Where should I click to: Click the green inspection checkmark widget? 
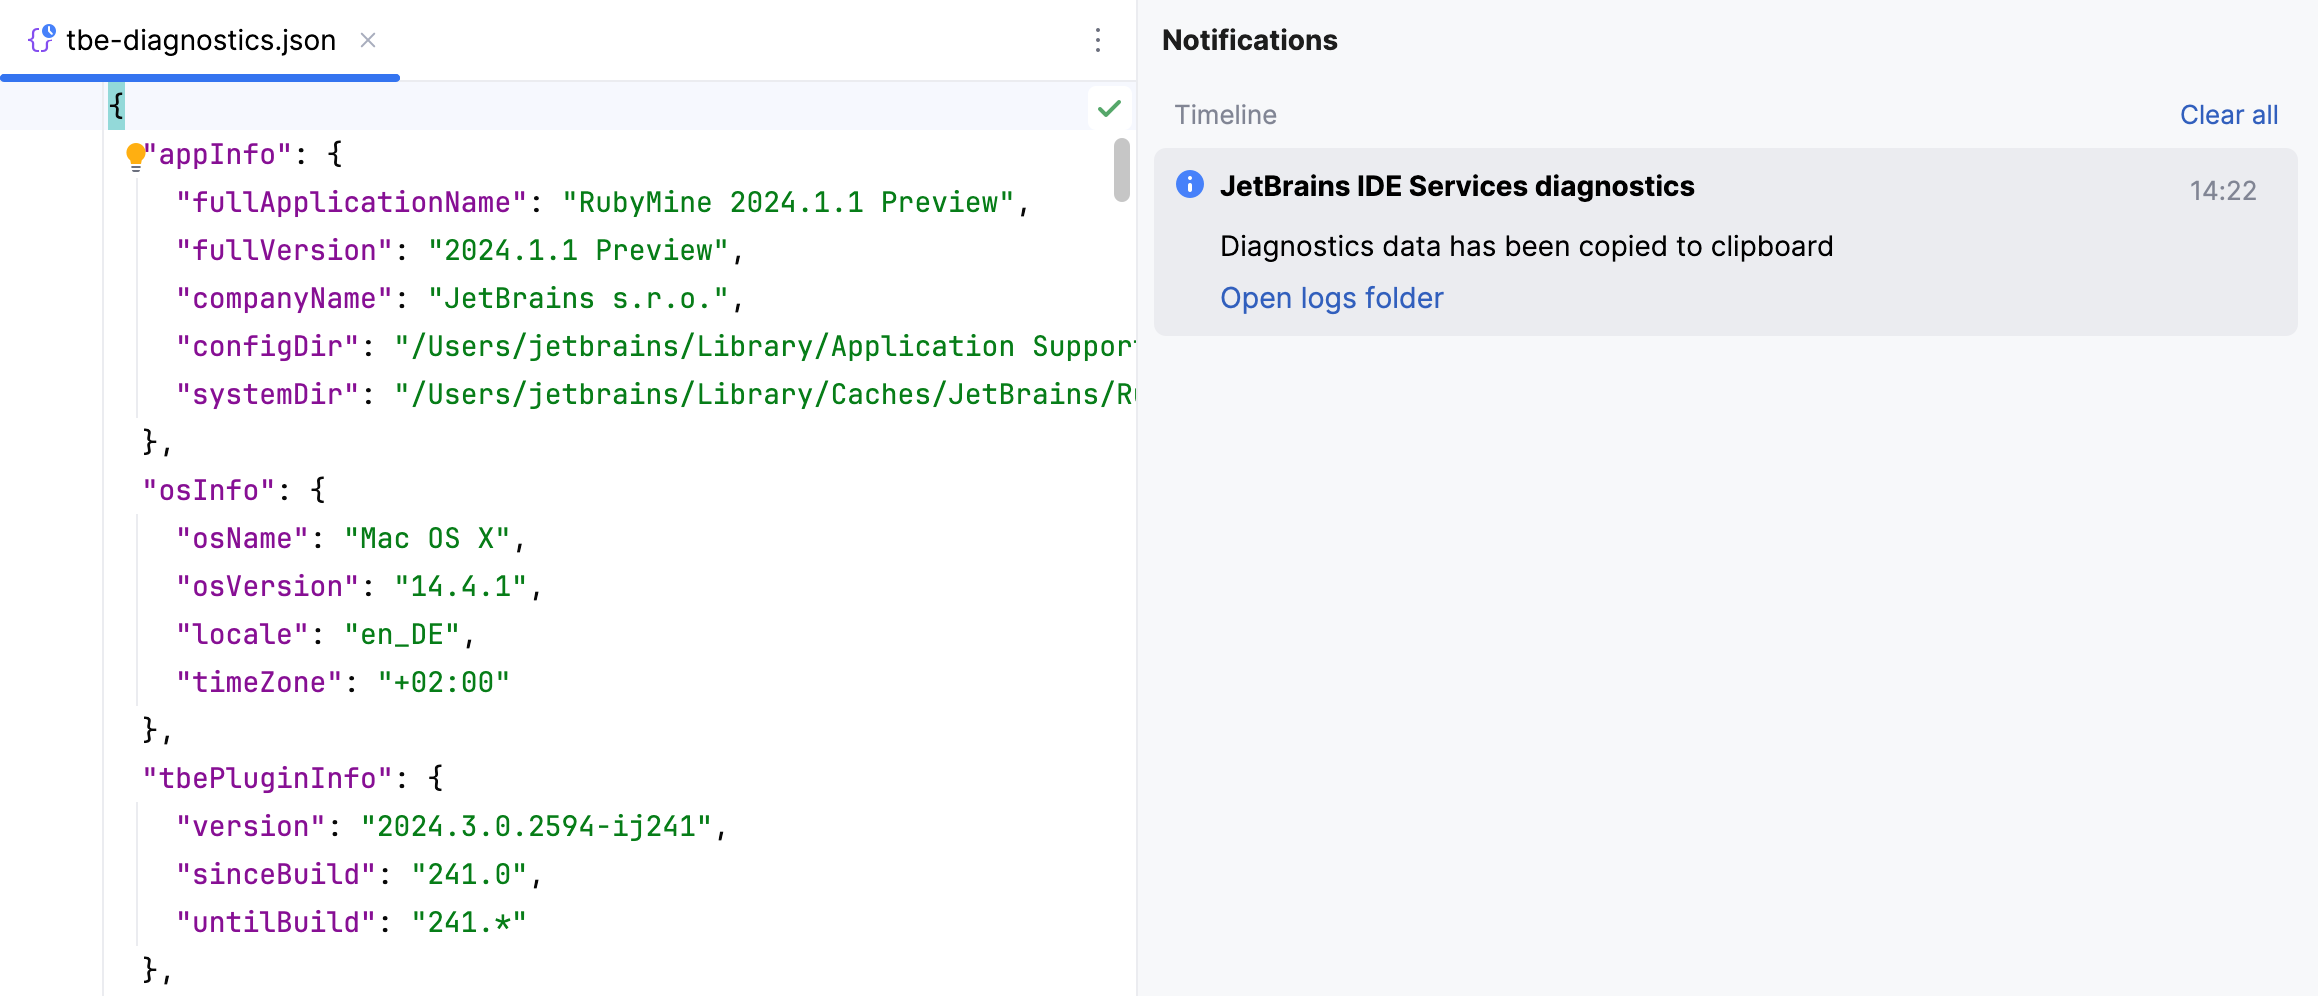pyautogui.click(x=1109, y=108)
